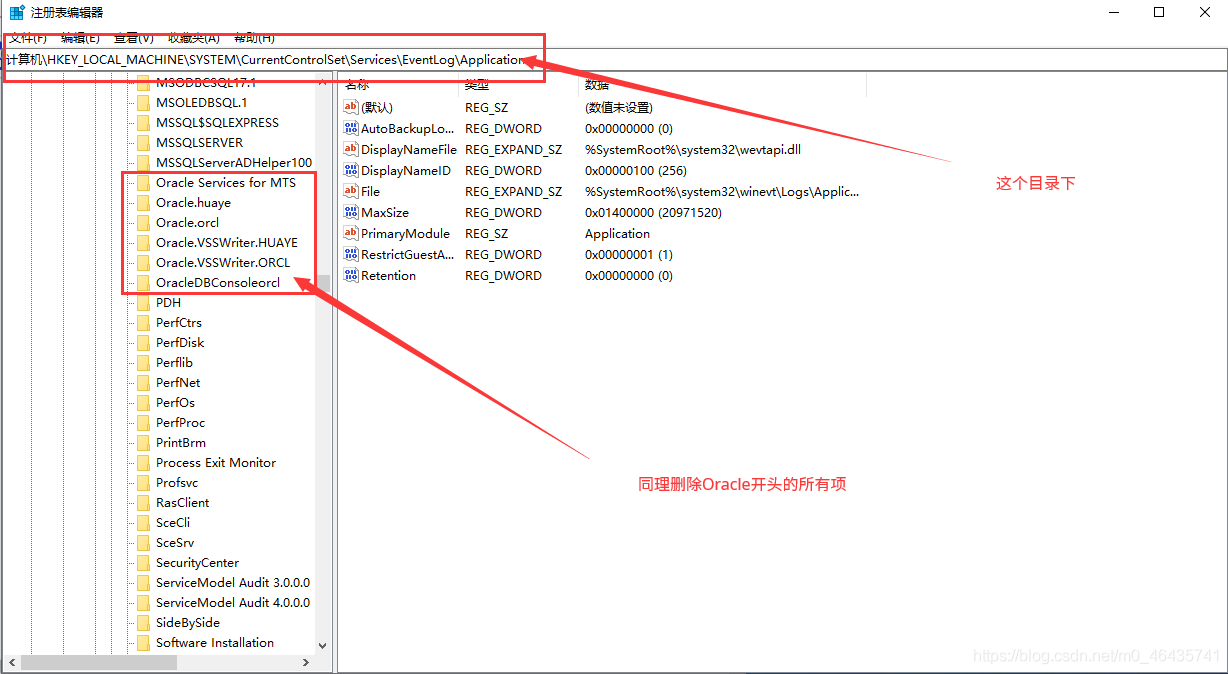Click the folder icon beside Oracle.orcl

pyautogui.click(x=143, y=222)
